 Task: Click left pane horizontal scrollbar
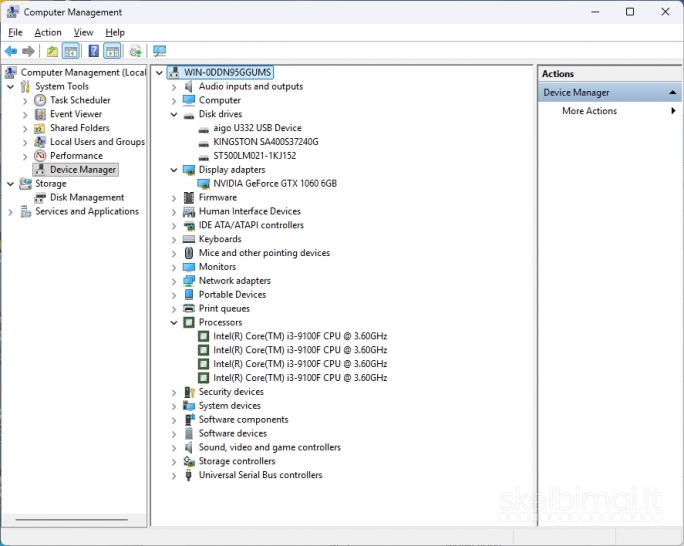[72, 519]
